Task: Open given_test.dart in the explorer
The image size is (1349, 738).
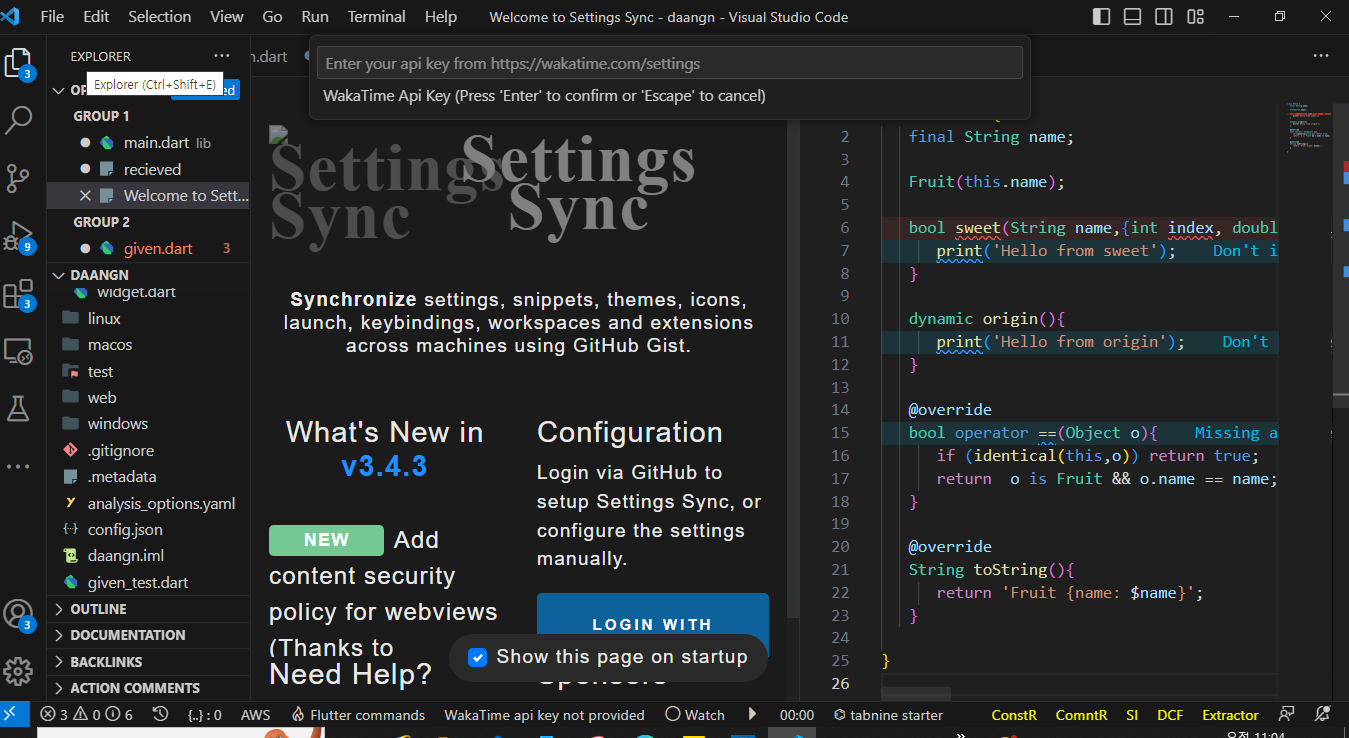Action: [x=149, y=582]
